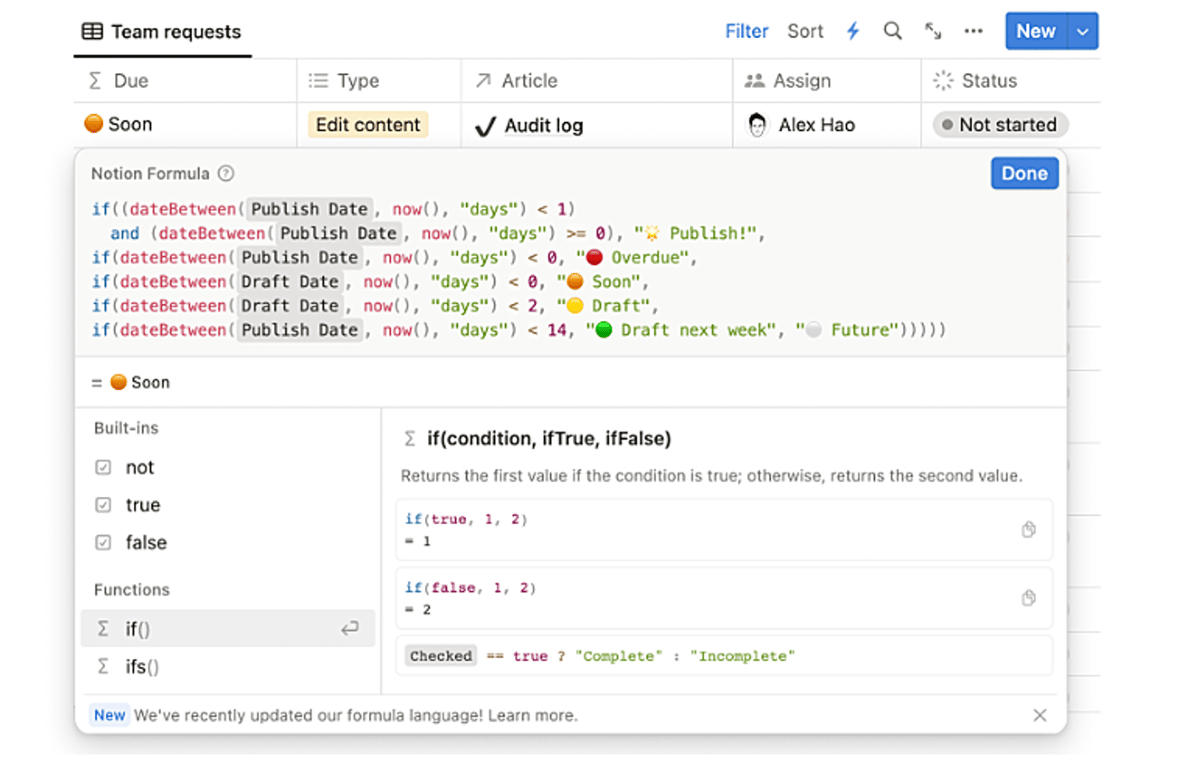Click the search magnifier icon
The image size is (1177, 768).
point(893,31)
